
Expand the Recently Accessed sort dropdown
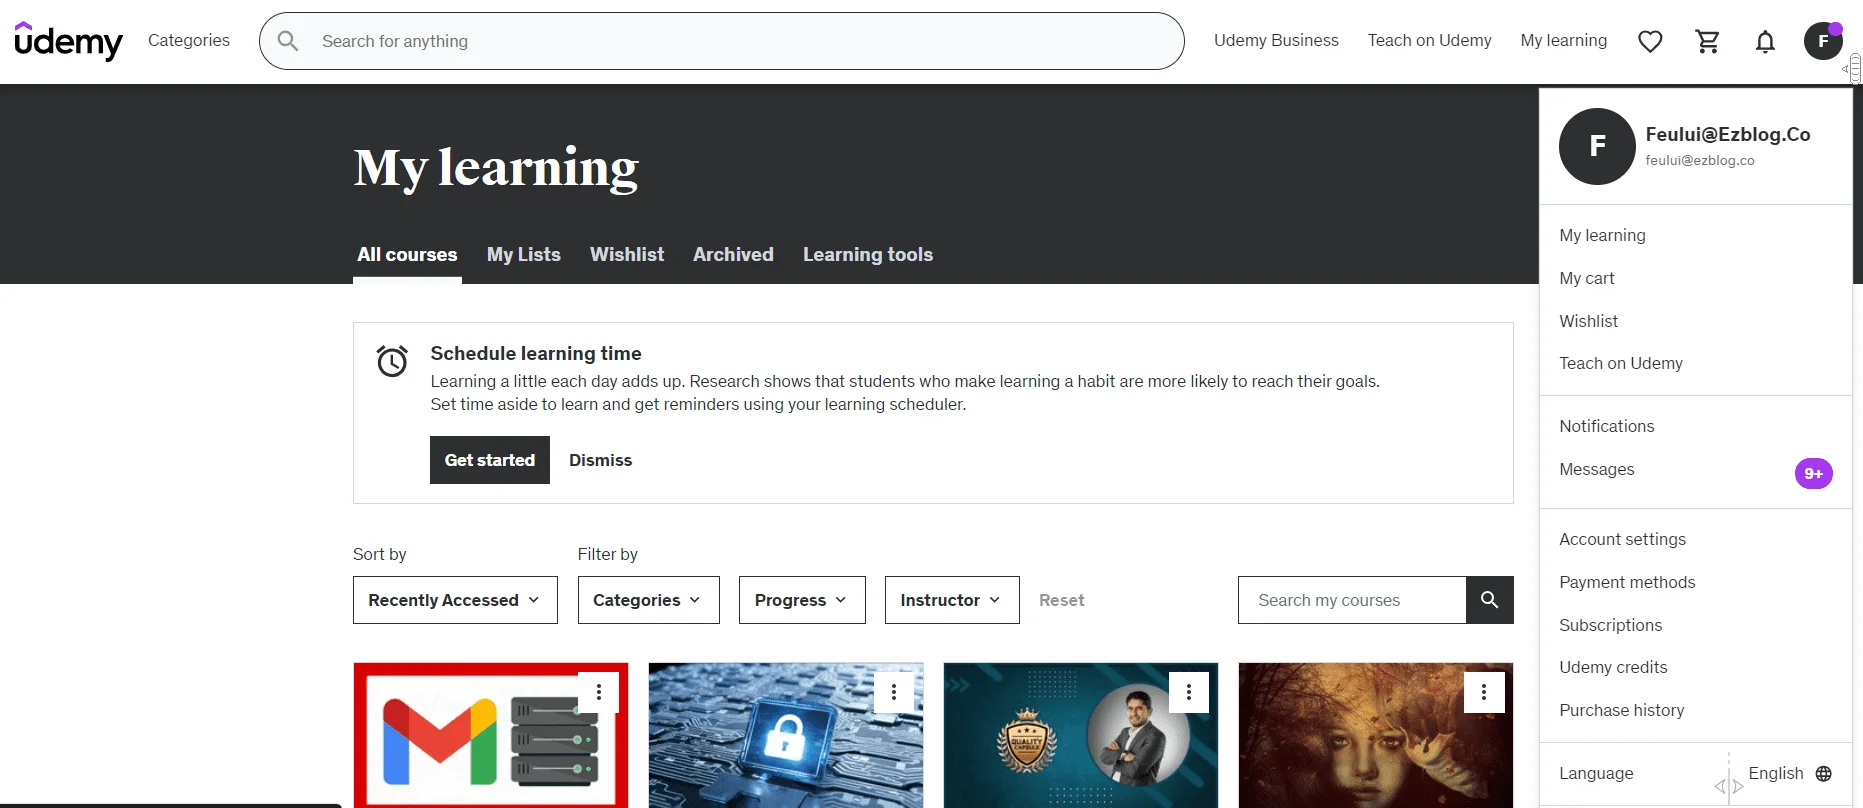[x=455, y=600]
